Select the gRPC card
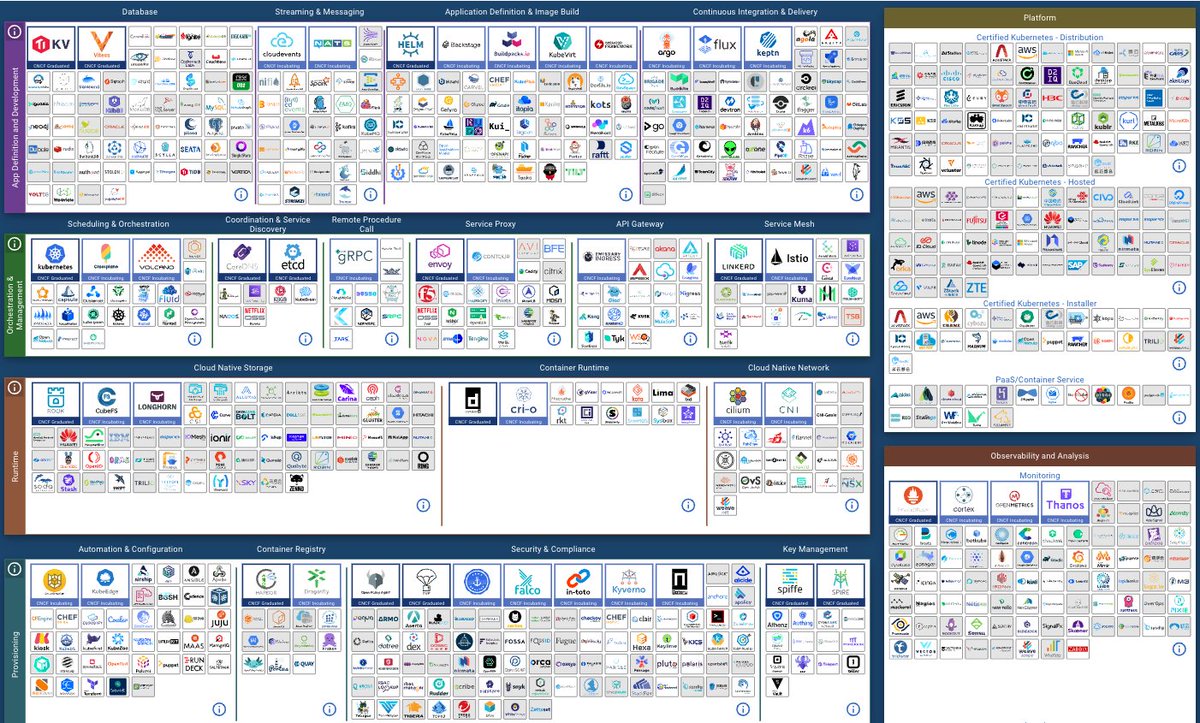Screen dimensions: 1200x723 354,260
